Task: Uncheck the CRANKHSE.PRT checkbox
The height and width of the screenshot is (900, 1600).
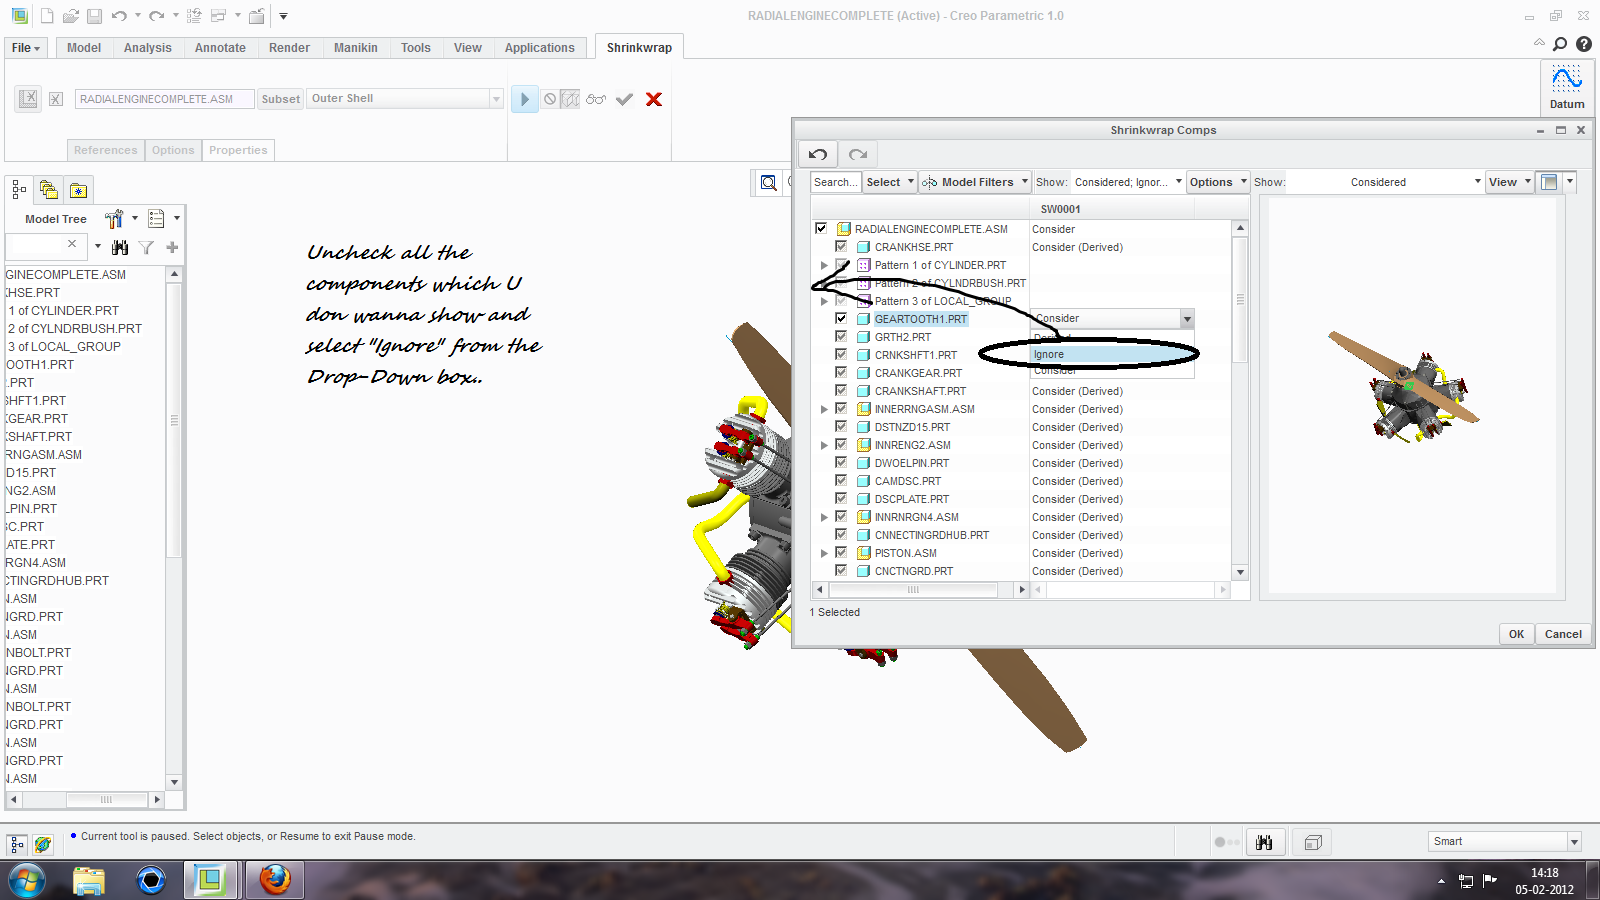Action: 841,246
